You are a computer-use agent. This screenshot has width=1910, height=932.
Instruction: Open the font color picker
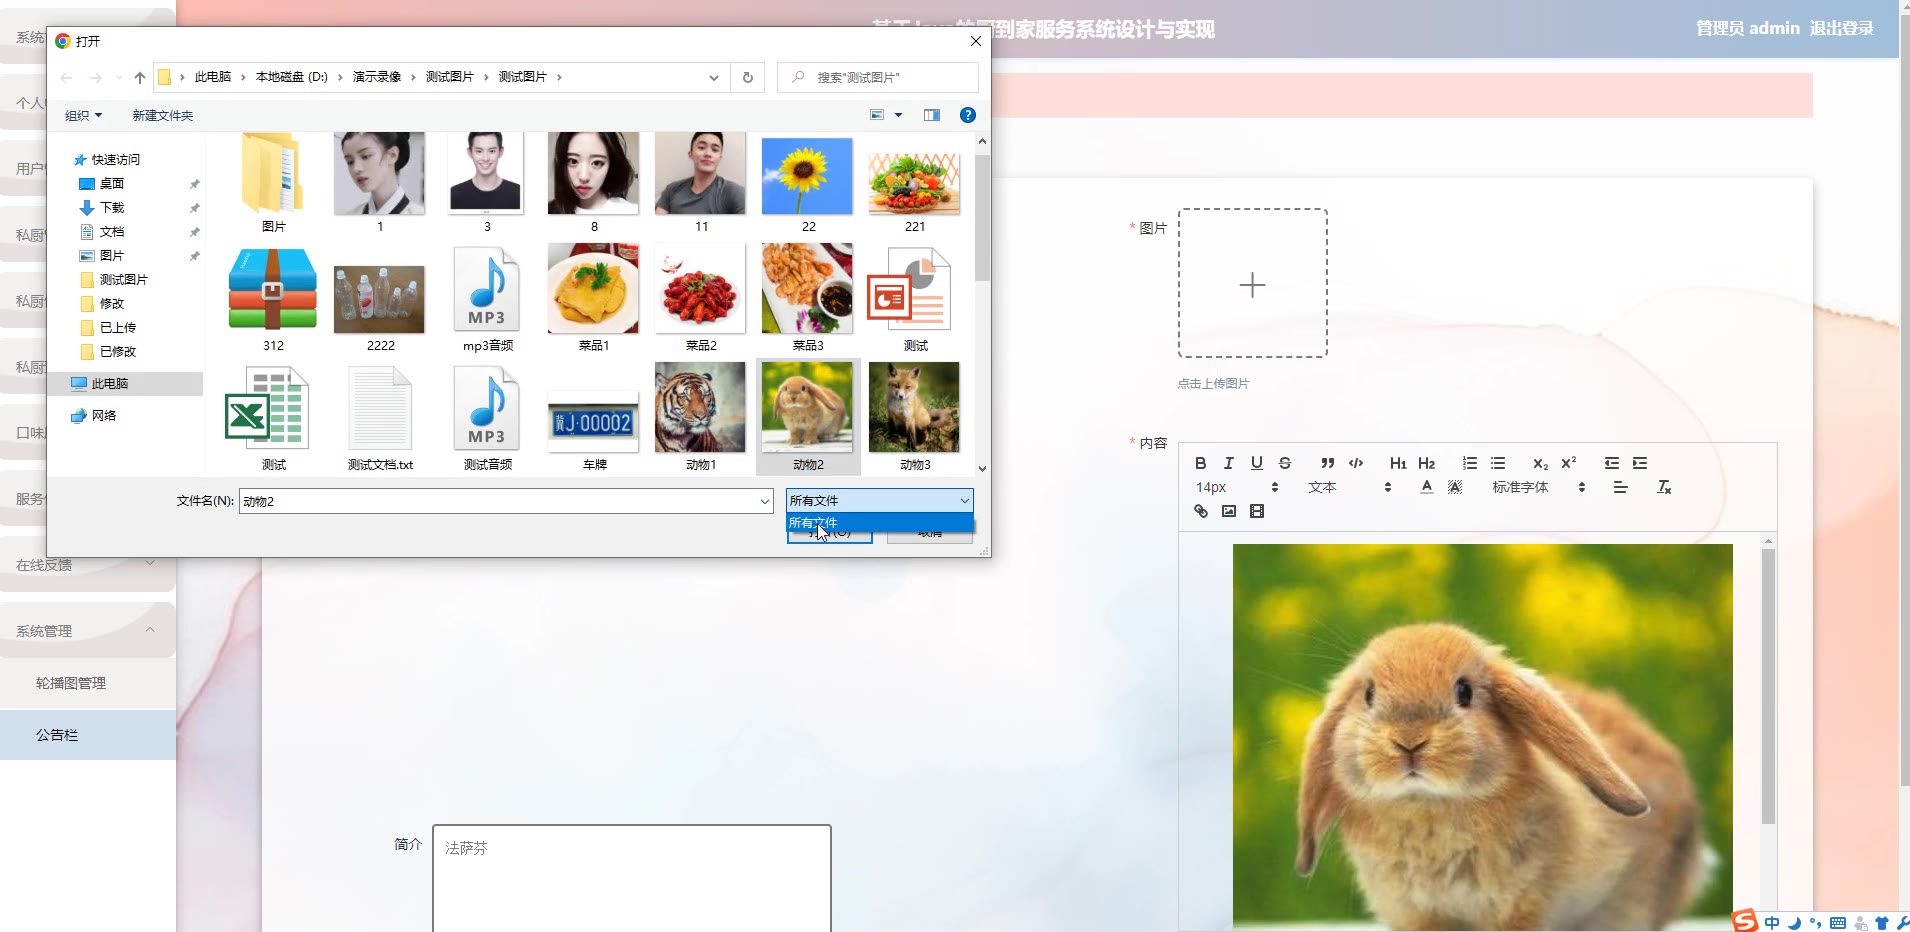click(x=1426, y=487)
